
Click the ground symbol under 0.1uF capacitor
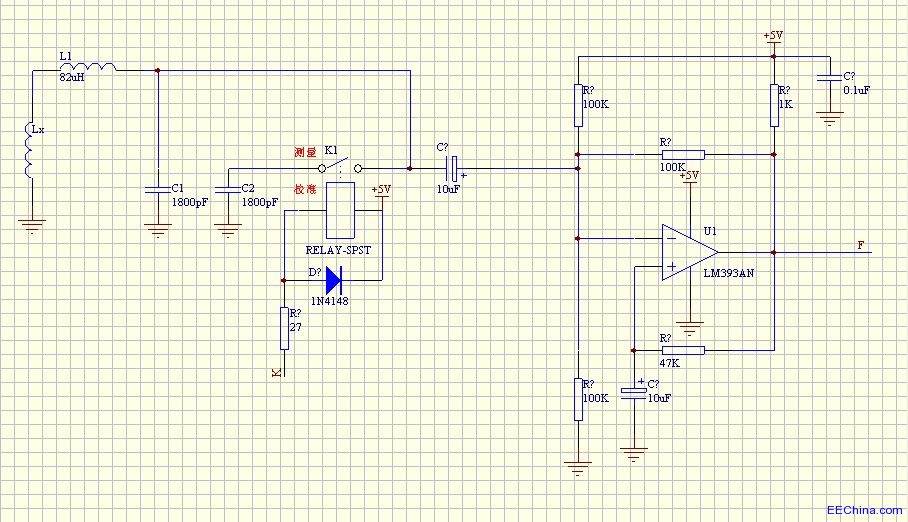tap(830, 119)
